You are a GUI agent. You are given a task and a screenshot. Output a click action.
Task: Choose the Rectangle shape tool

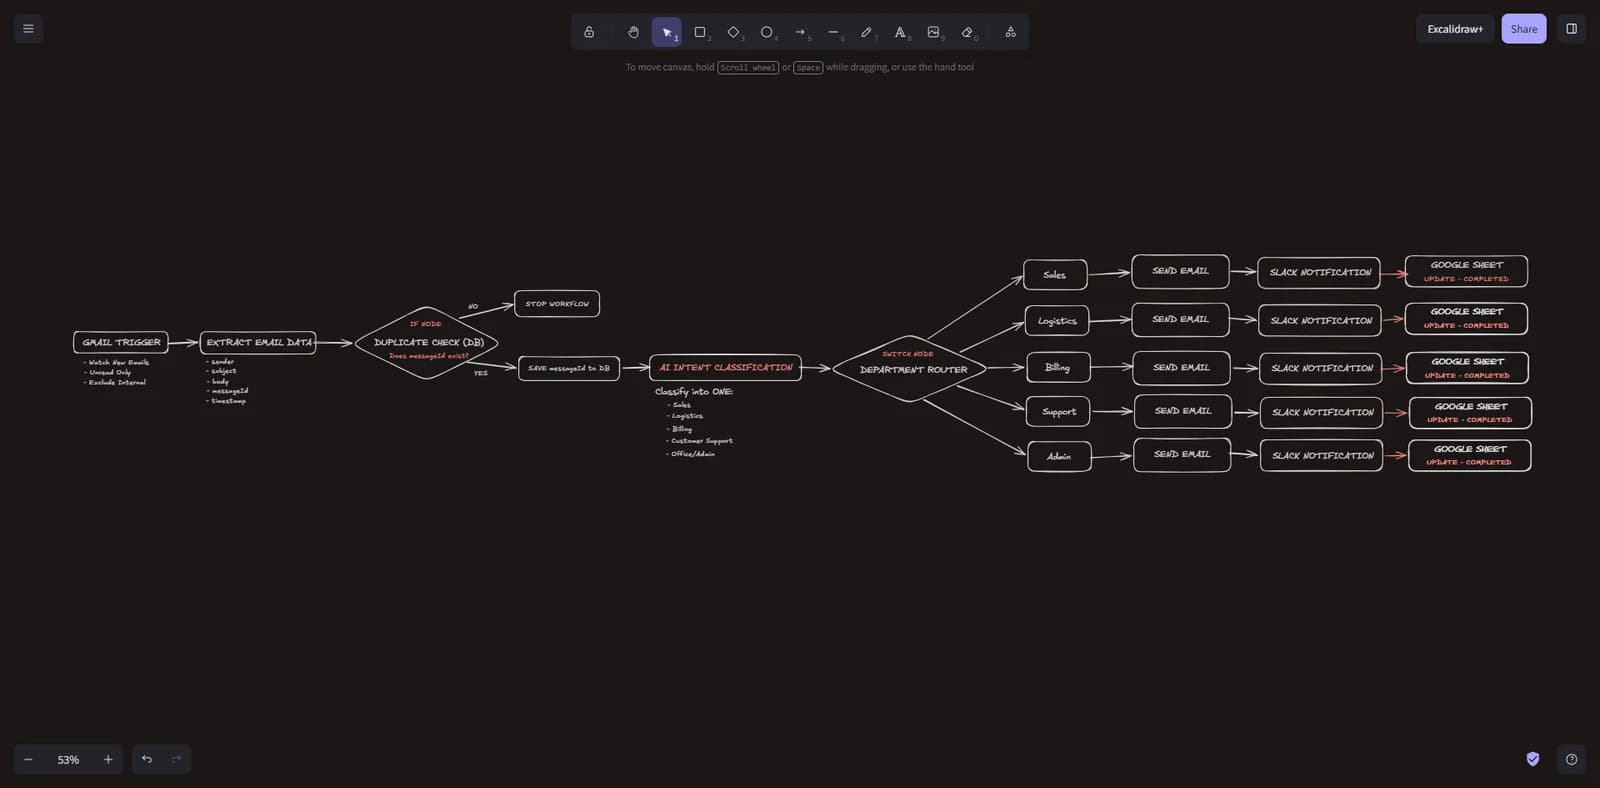(700, 32)
